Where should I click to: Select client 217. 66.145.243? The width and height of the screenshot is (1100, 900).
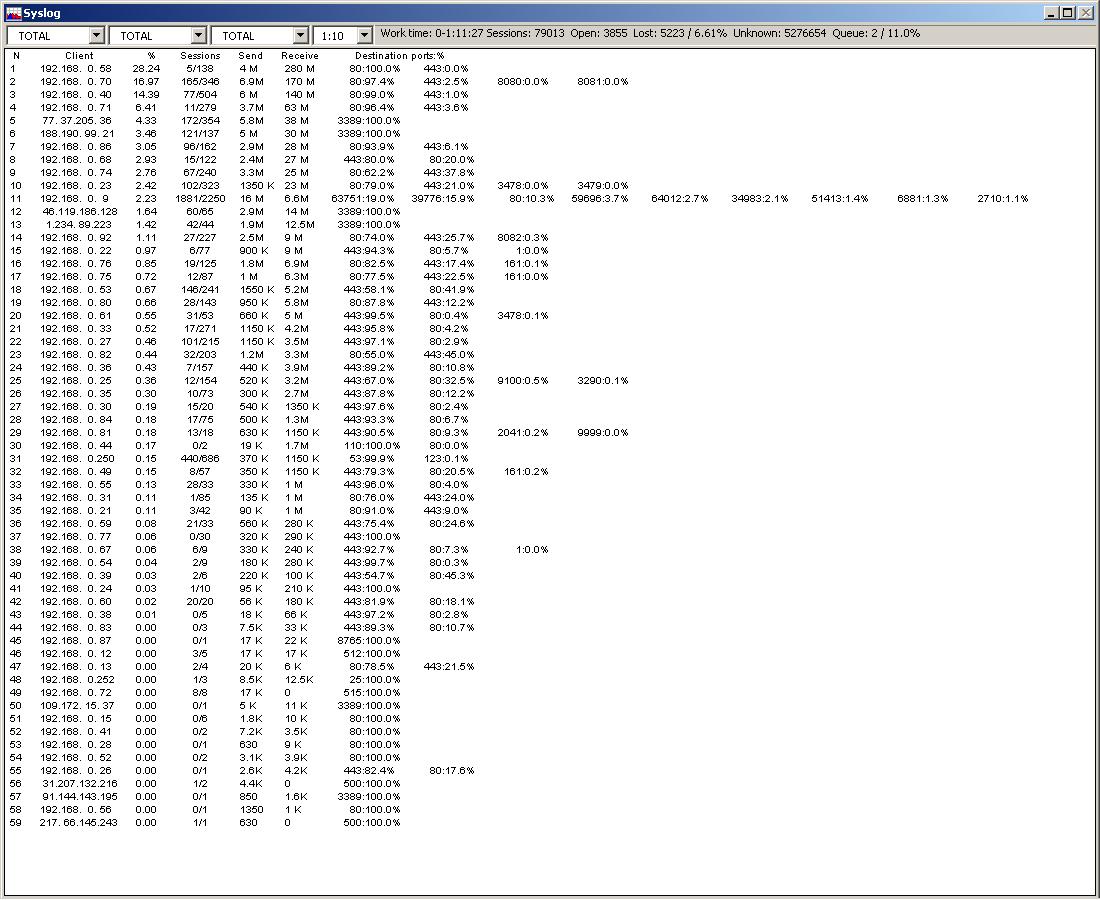tap(79, 822)
